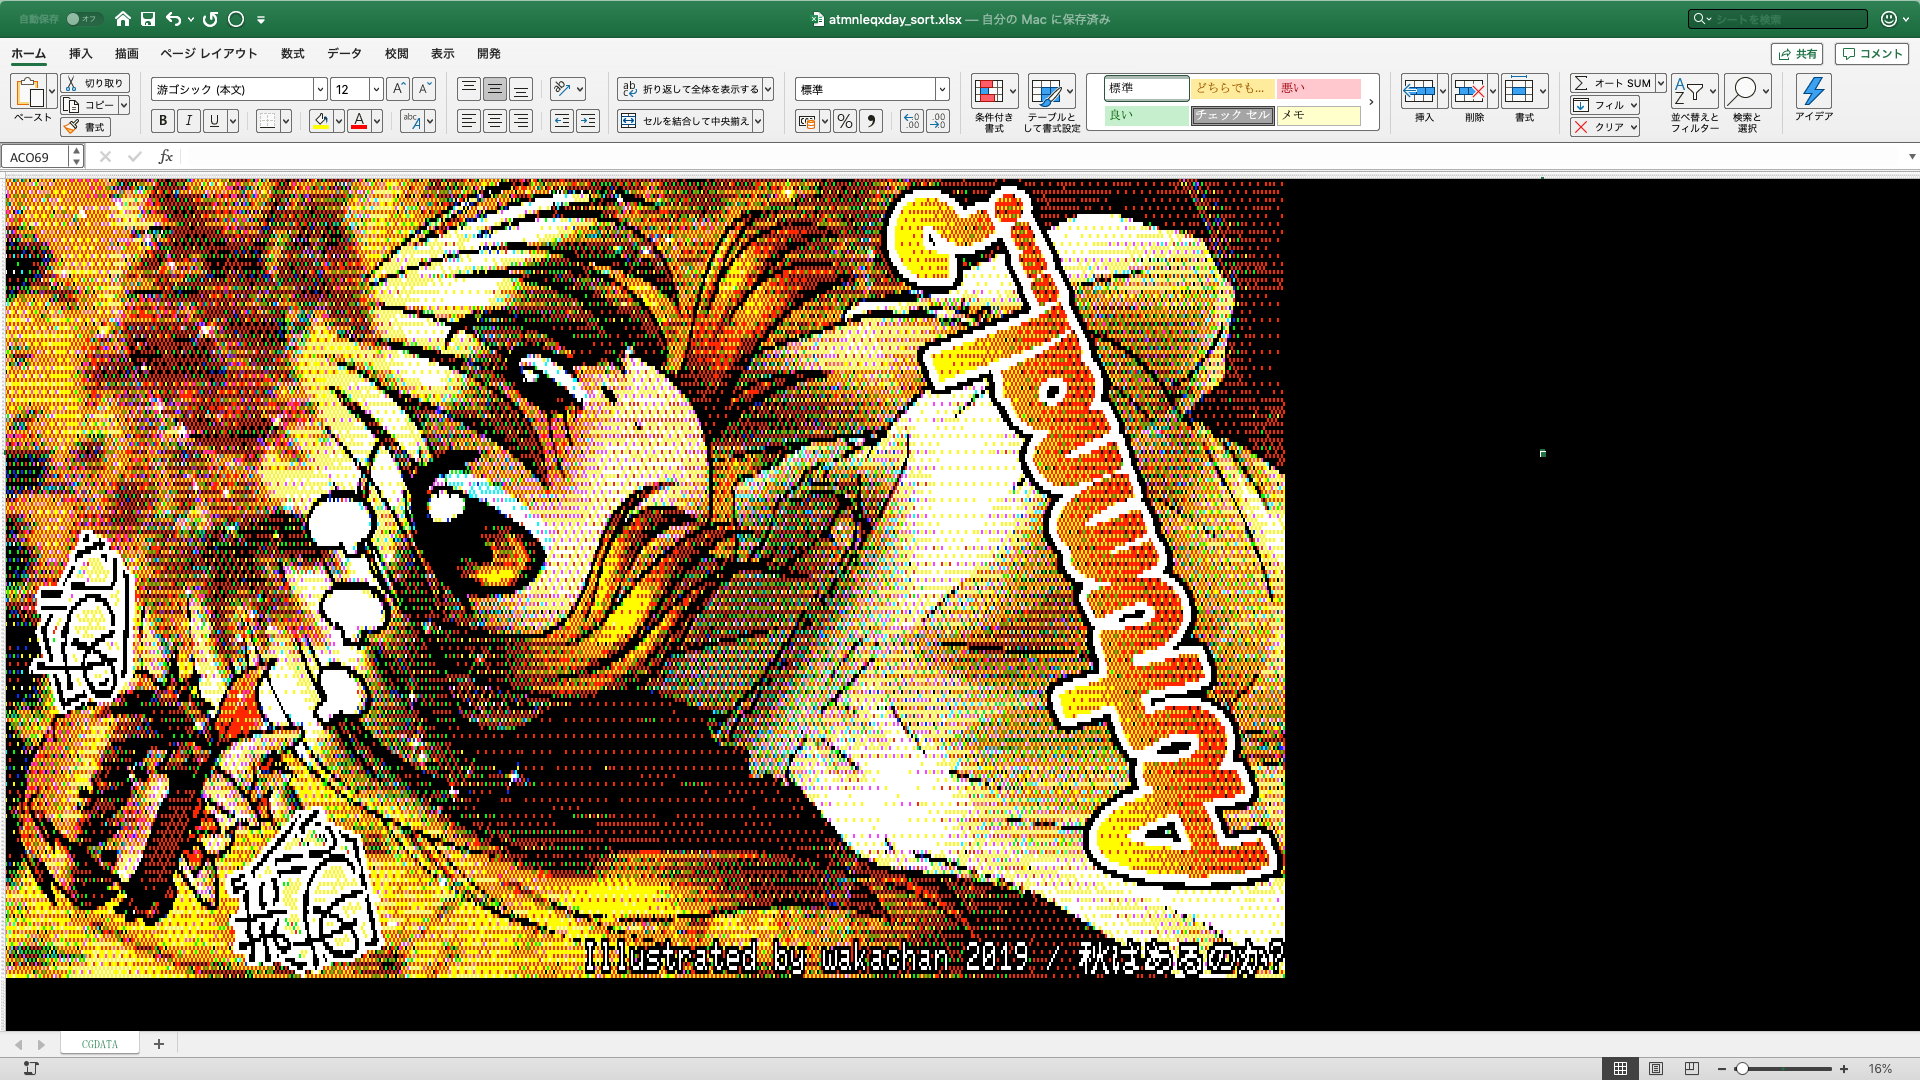Increase indent

(x=588, y=121)
